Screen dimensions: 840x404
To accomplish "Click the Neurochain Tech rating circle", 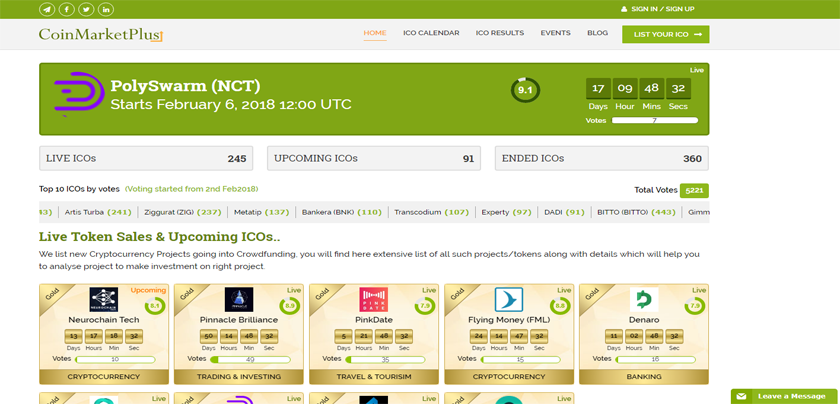I will (x=155, y=306).
